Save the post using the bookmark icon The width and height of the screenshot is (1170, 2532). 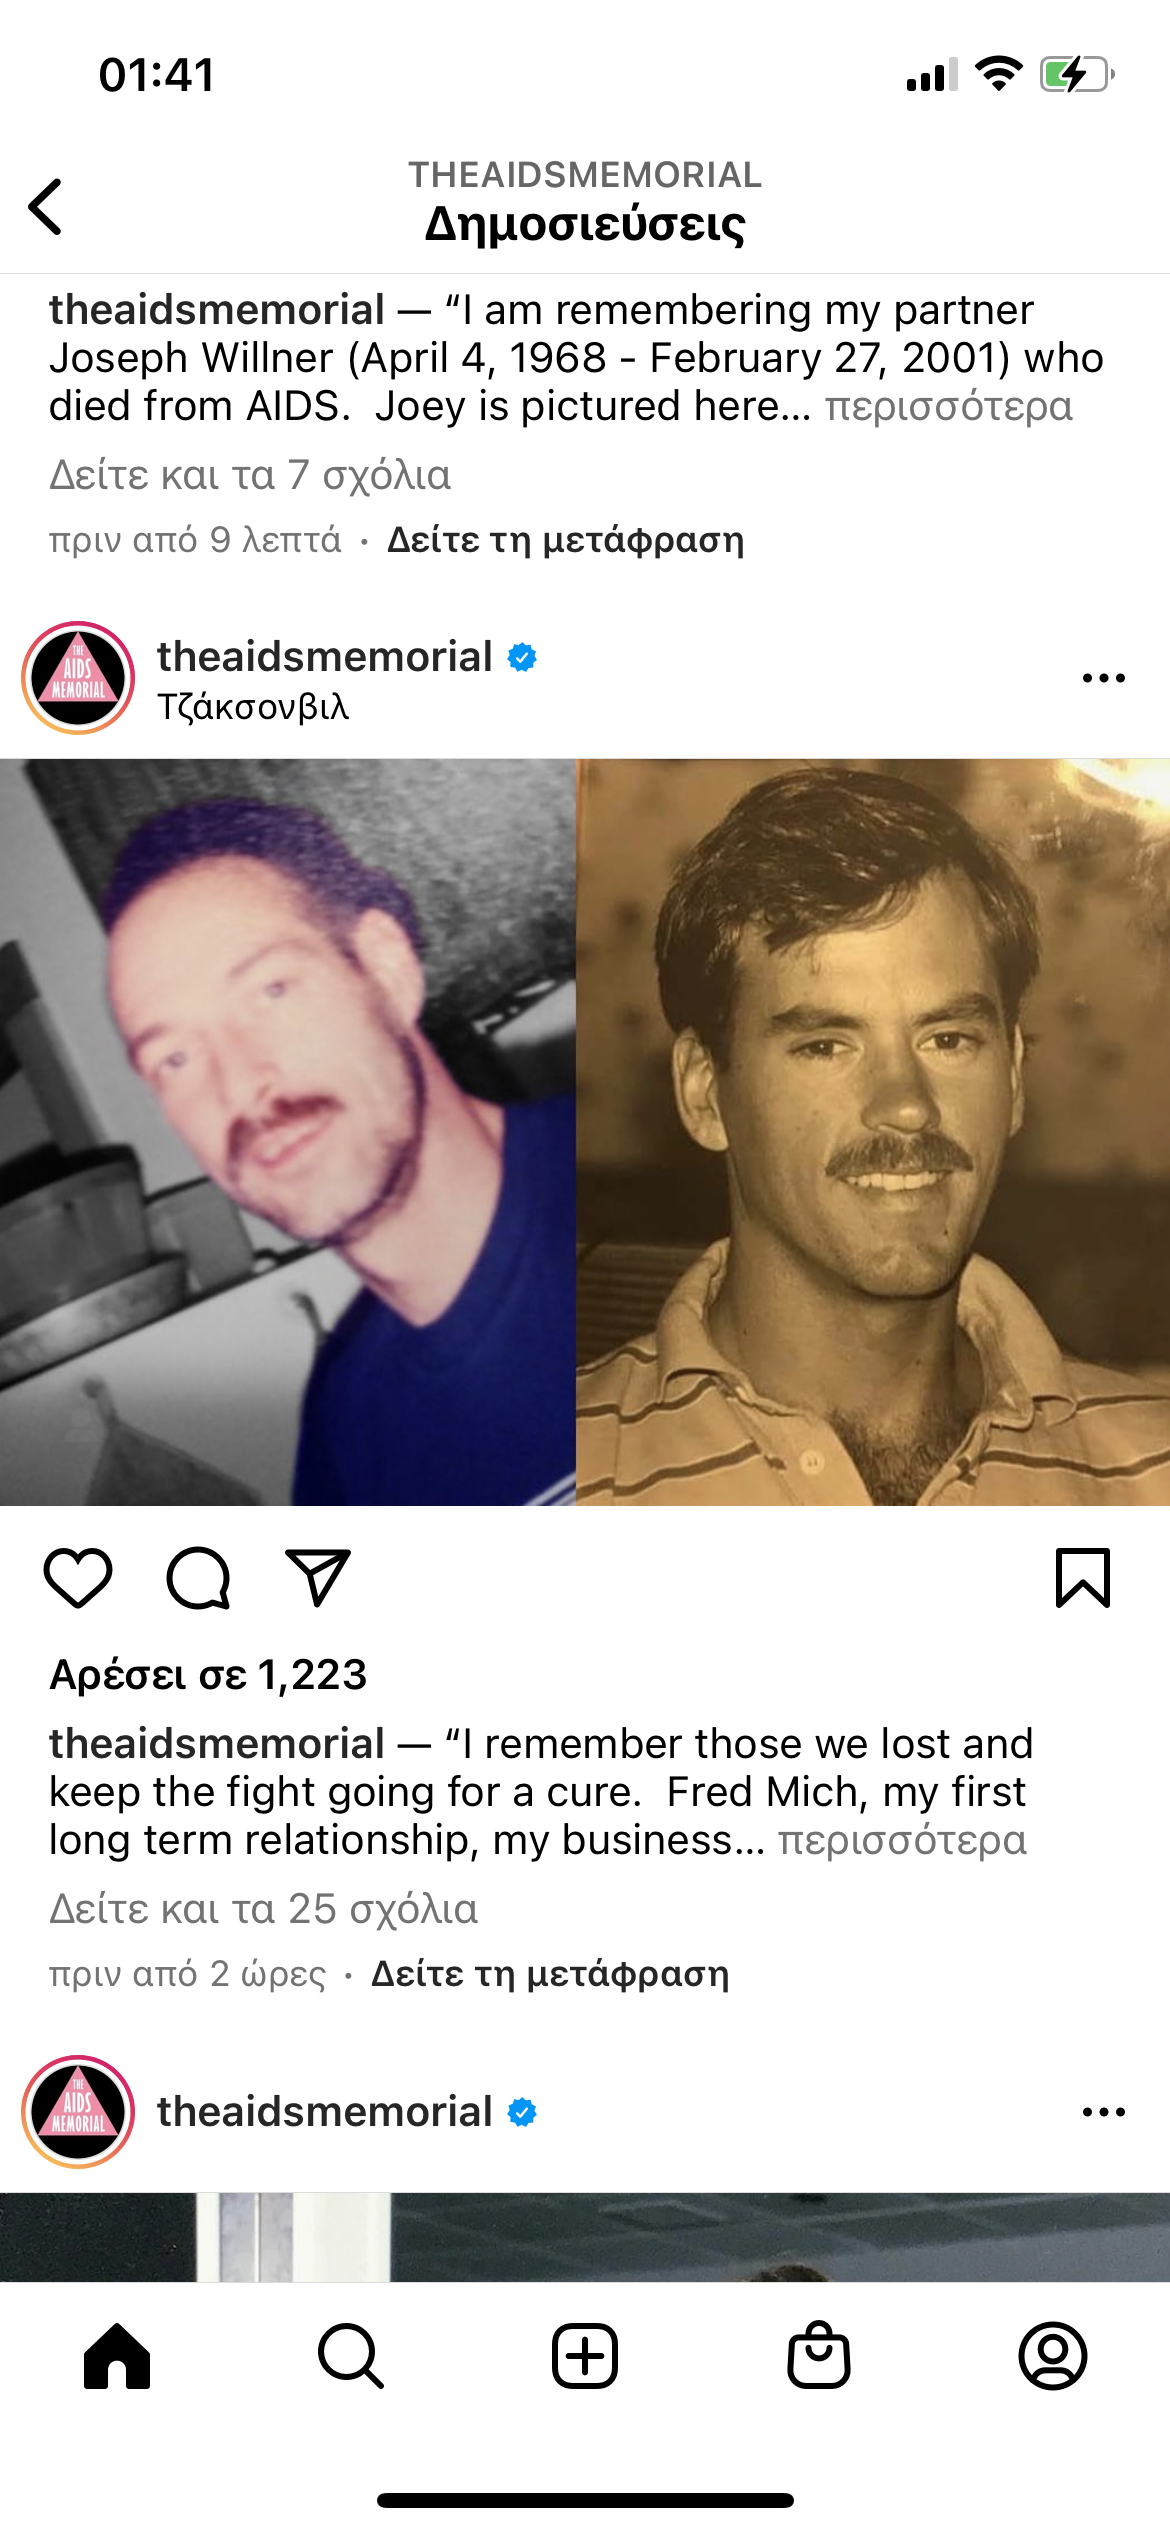tap(1083, 1578)
